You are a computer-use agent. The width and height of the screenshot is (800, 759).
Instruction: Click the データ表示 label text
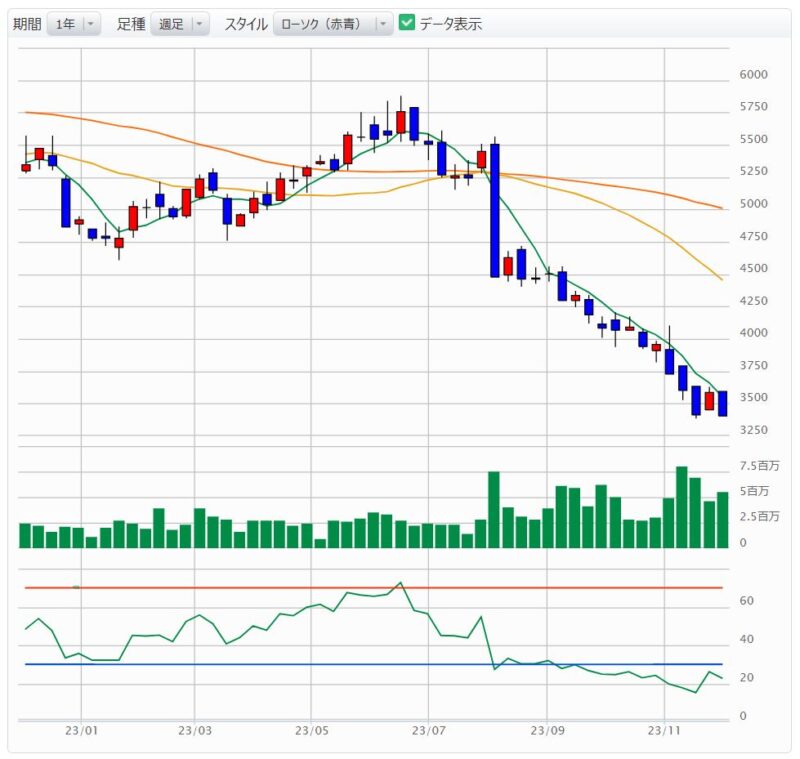pos(451,24)
